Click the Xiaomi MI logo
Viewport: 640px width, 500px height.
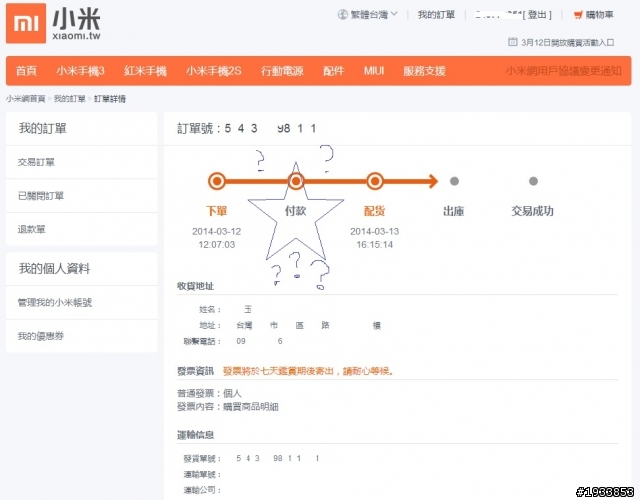click(x=26, y=23)
